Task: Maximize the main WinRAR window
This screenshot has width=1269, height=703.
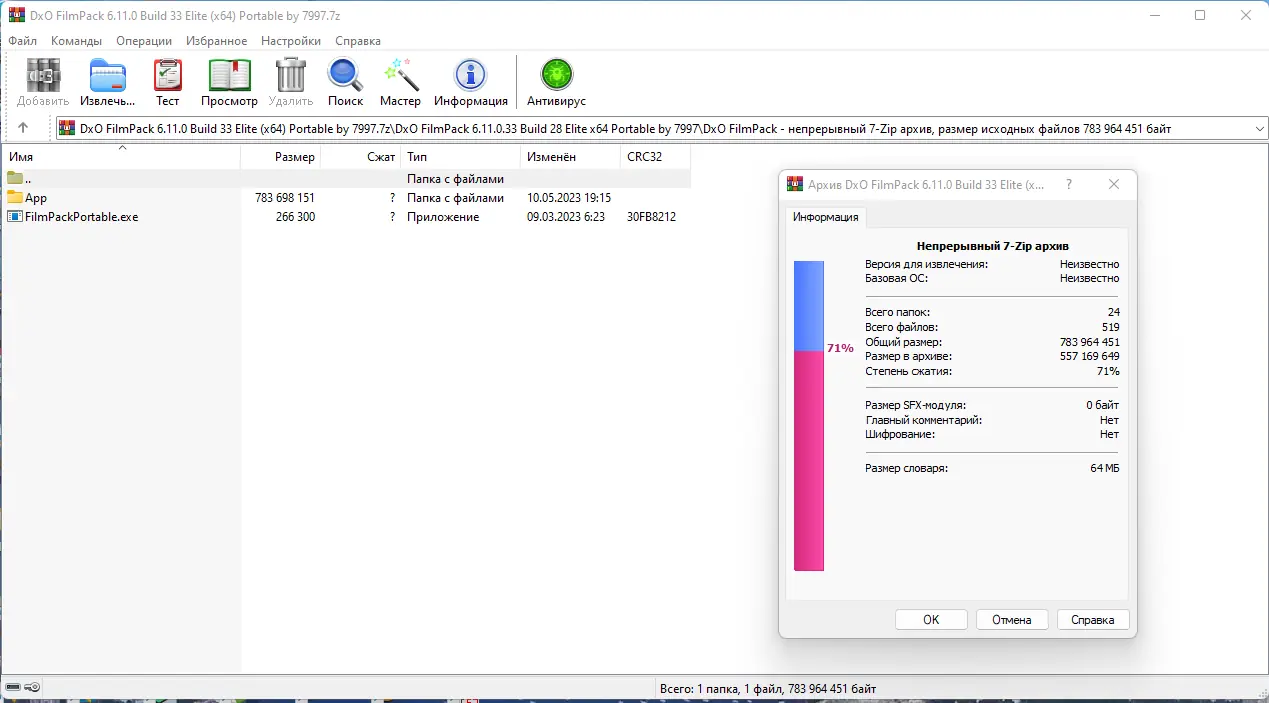Action: click(x=1200, y=15)
